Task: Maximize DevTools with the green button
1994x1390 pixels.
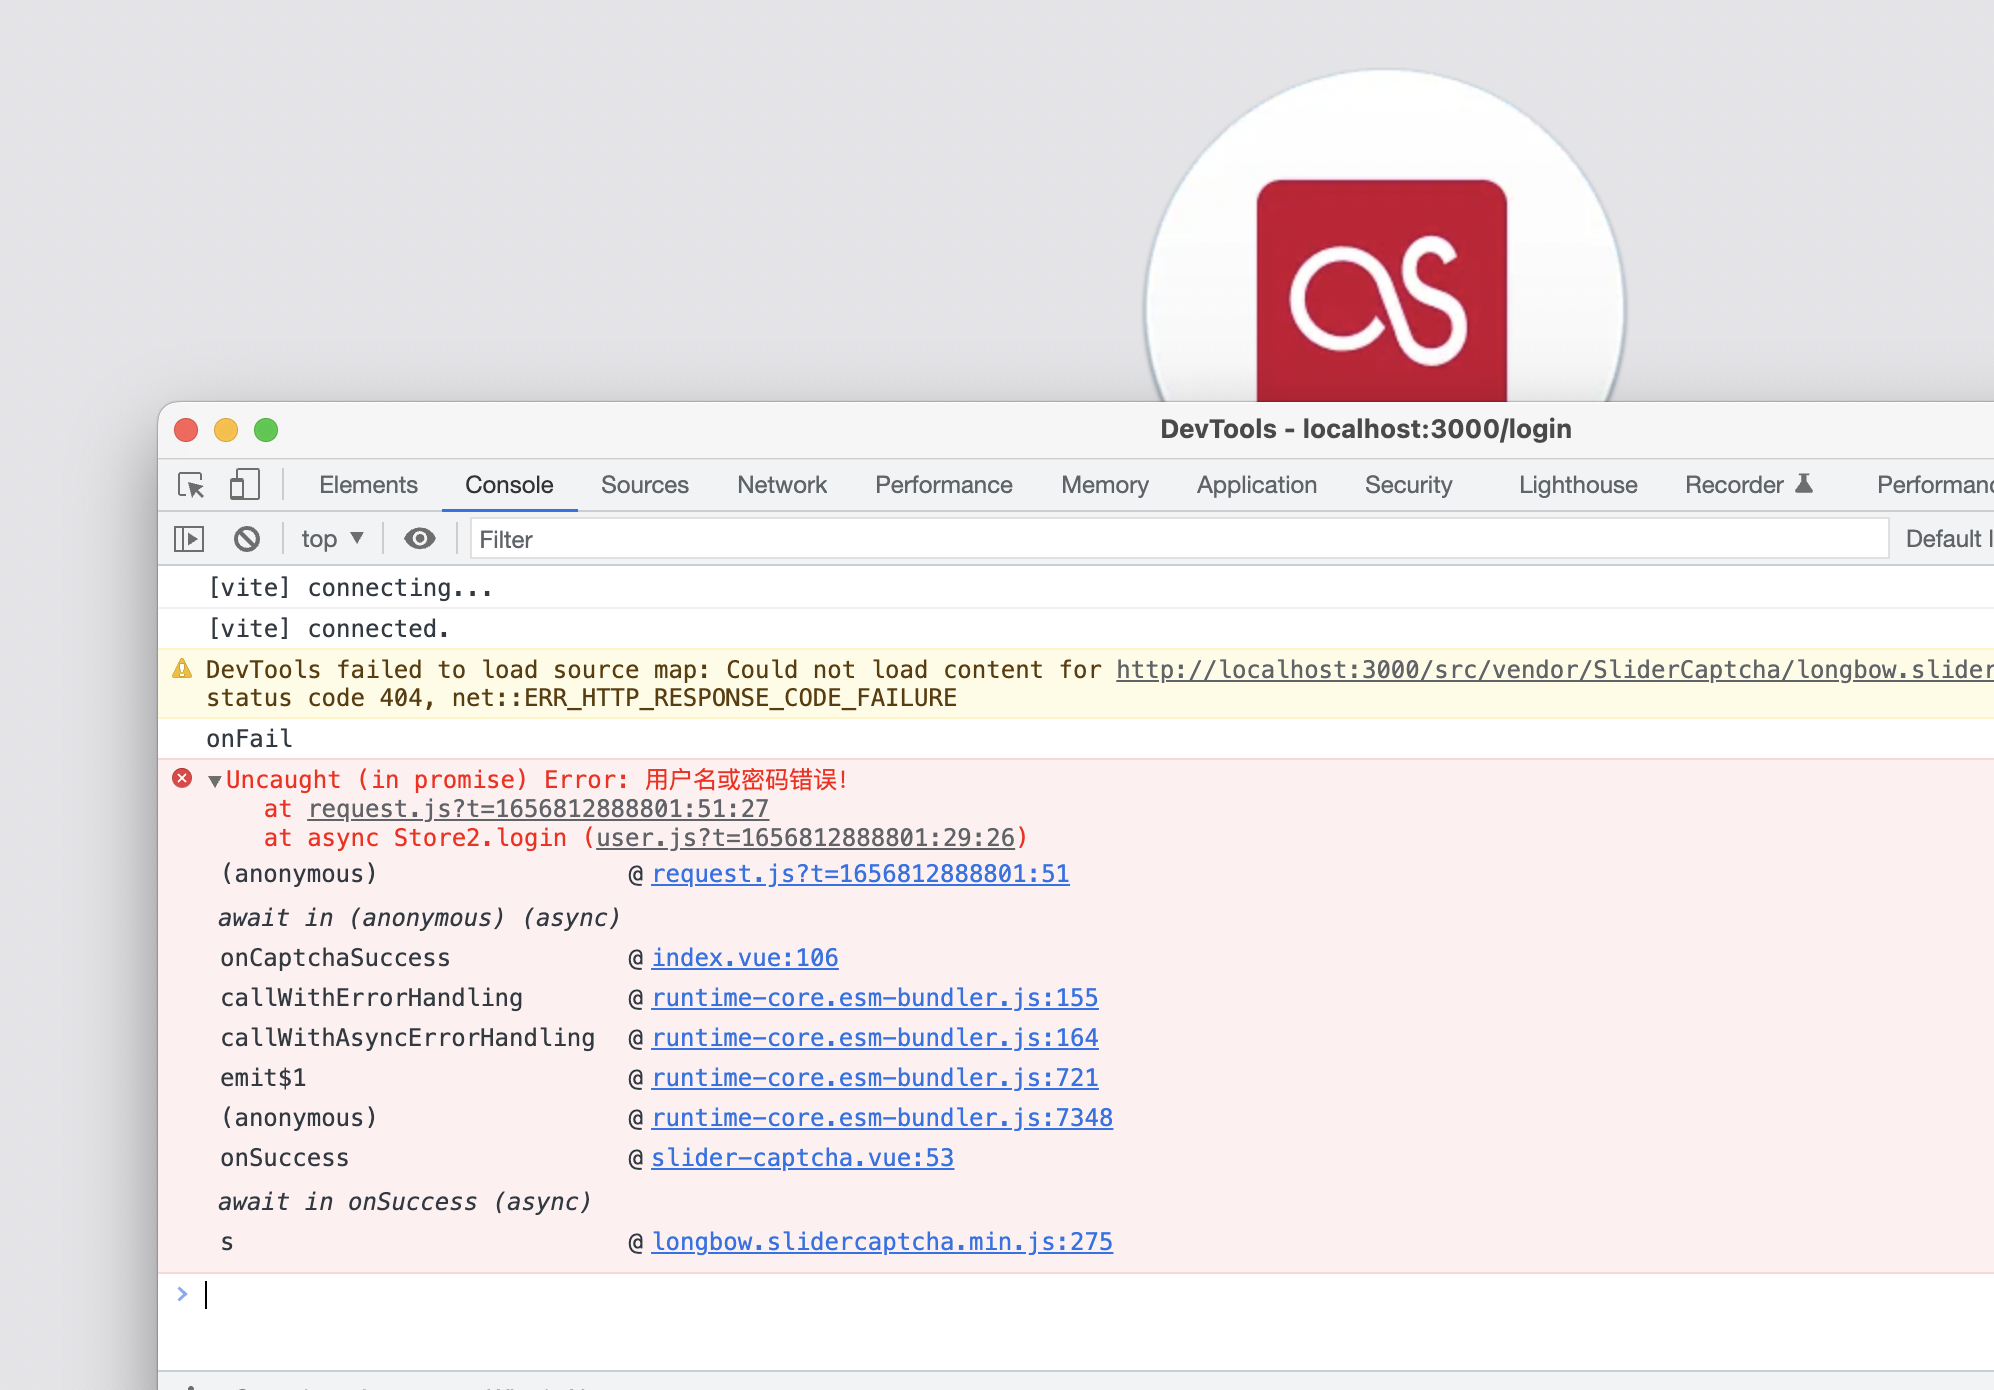Action: tap(266, 430)
